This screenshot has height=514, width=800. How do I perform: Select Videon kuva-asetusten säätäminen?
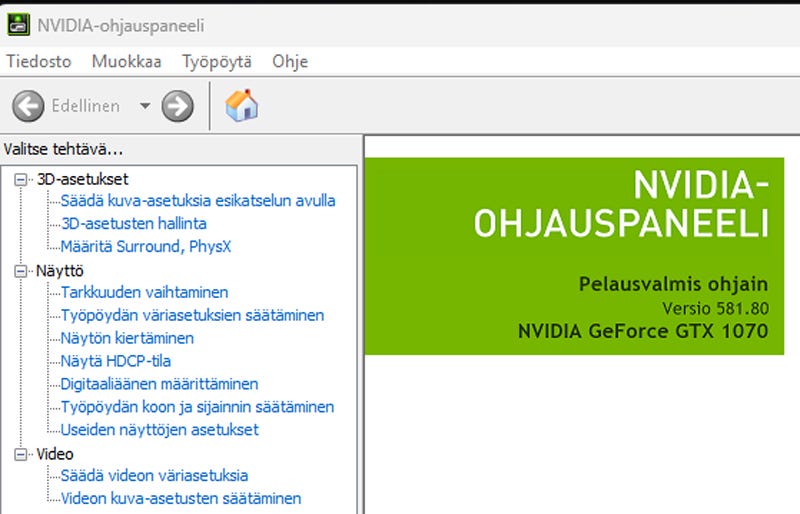[x=181, y=498]
